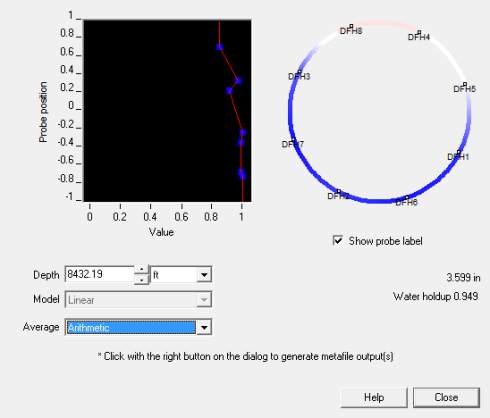Decrease depth with the down stepper arrow
This screenshot has width=490, height=418.
[142, 279]
